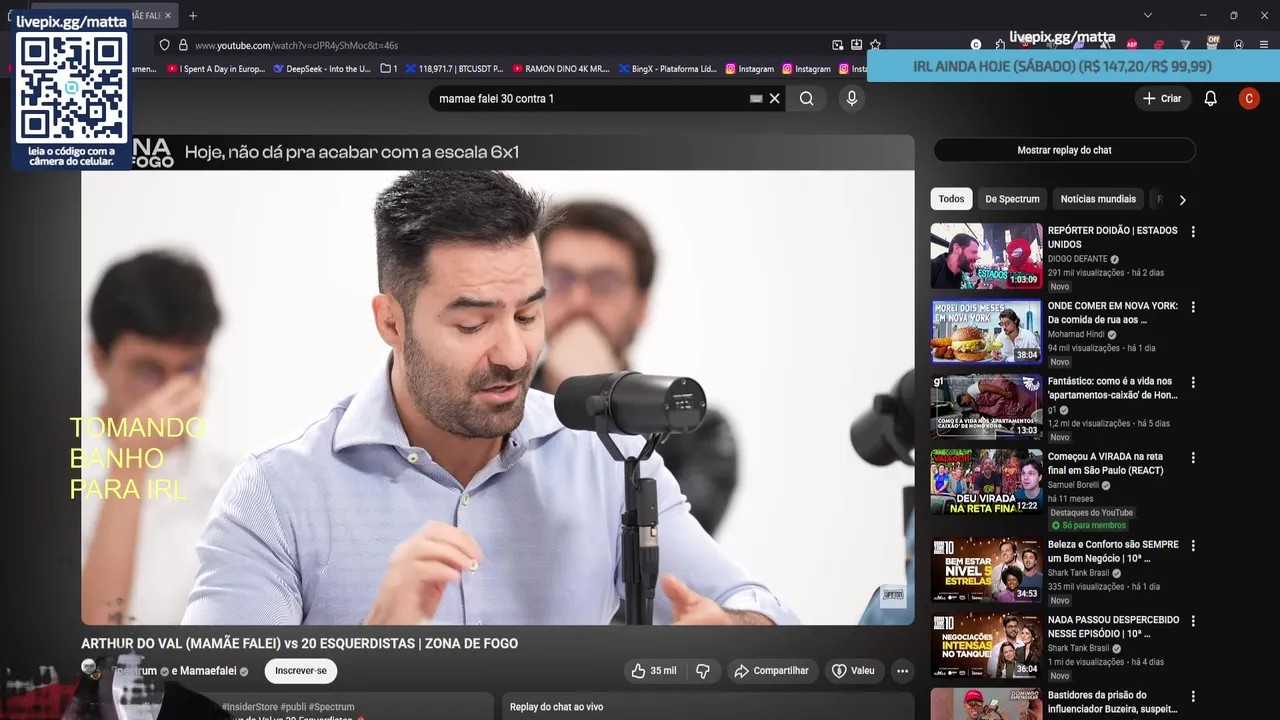Bookmark this page with the star icon

tap(875, 45)
